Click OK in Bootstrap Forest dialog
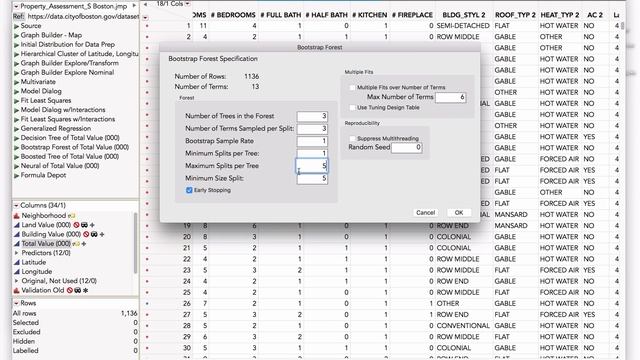The width and height of the screenshot is (640, 360). point(459,213)
